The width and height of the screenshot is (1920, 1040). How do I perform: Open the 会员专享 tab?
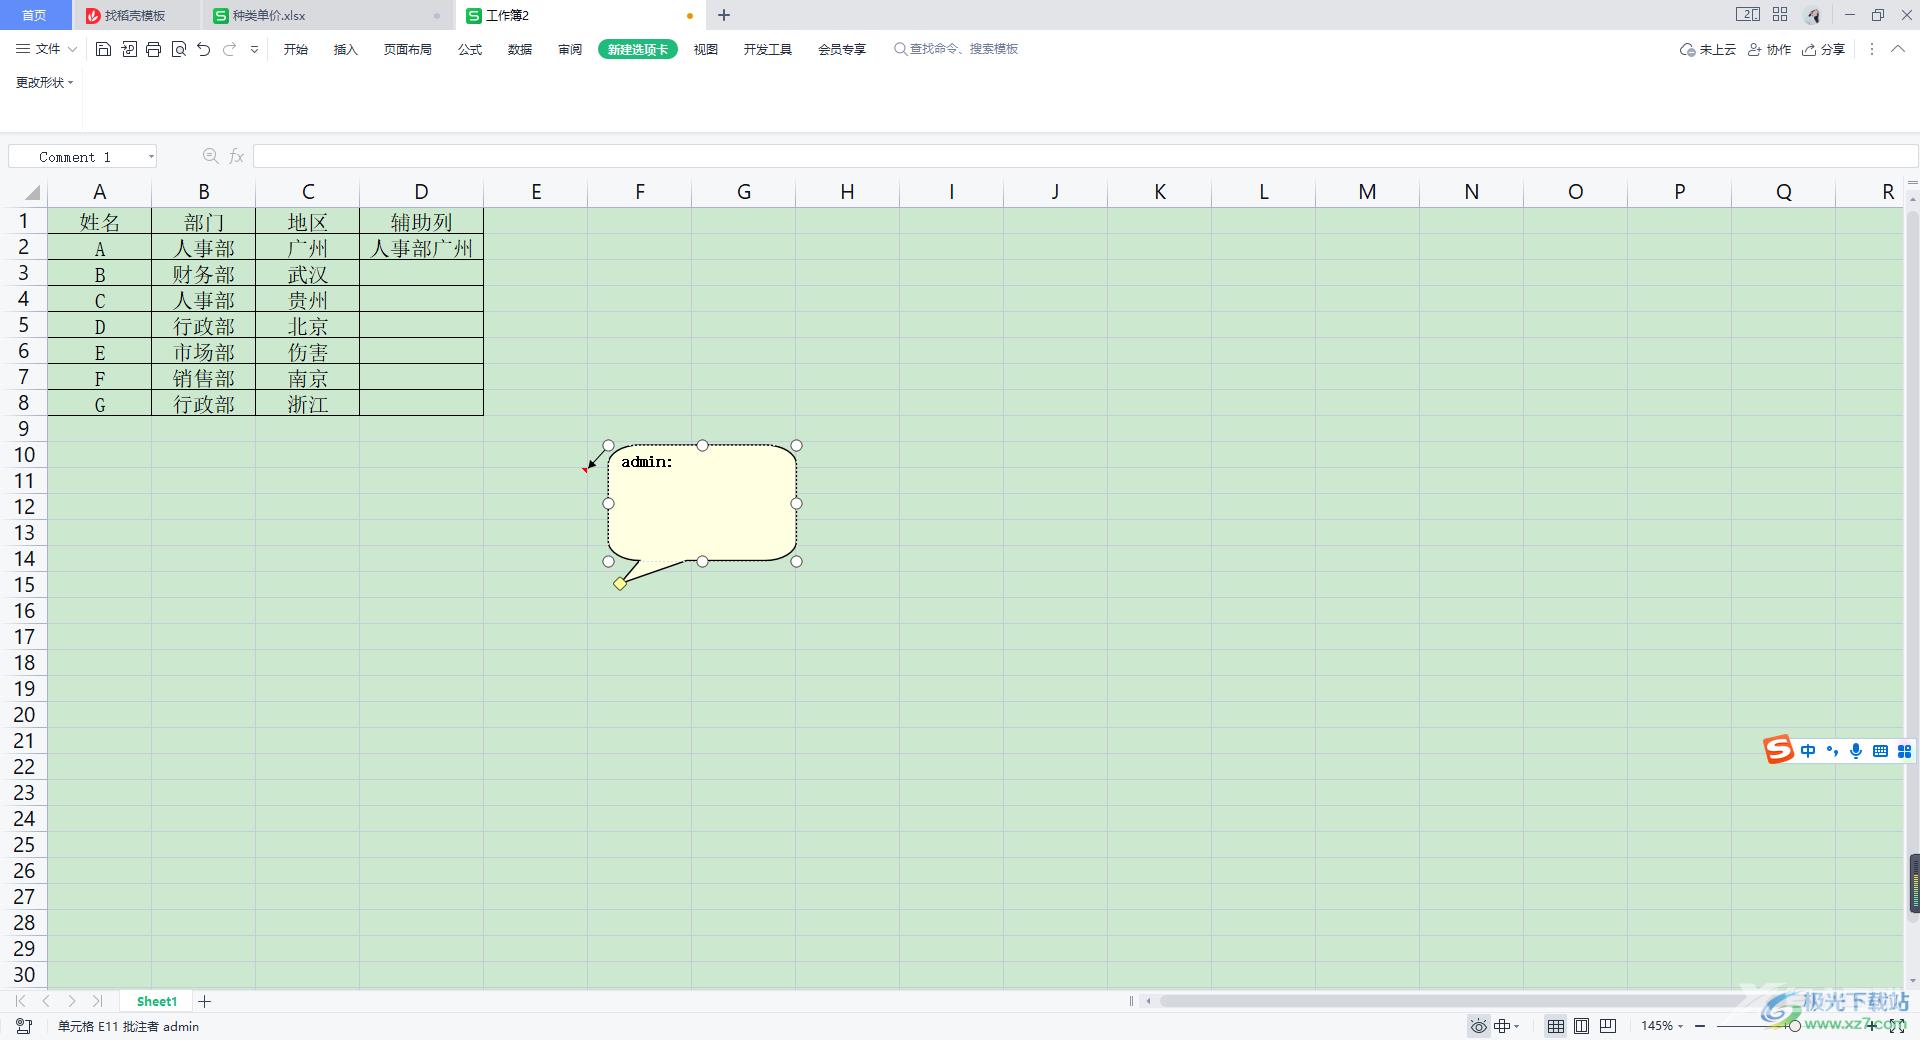[842, 49]
